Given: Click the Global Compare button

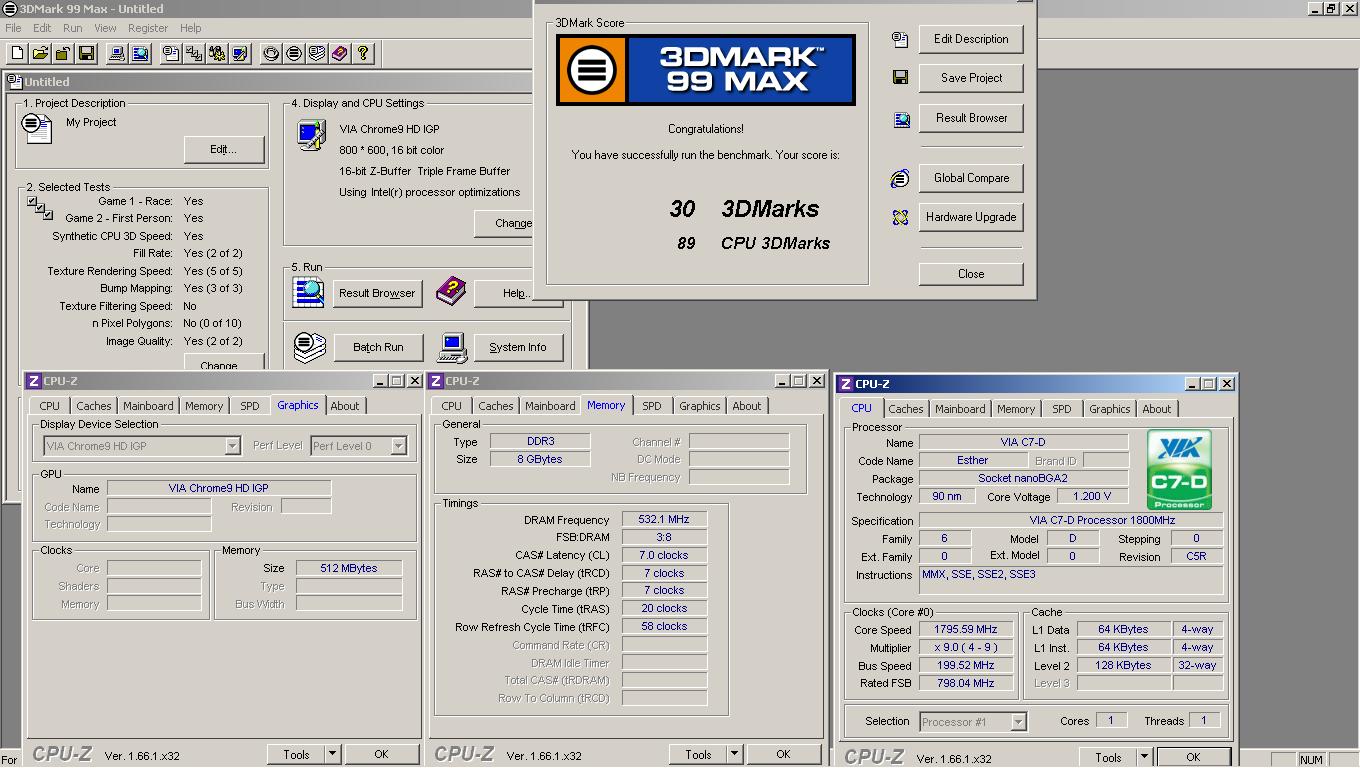Looking at the screenshot, I should 971,178.
